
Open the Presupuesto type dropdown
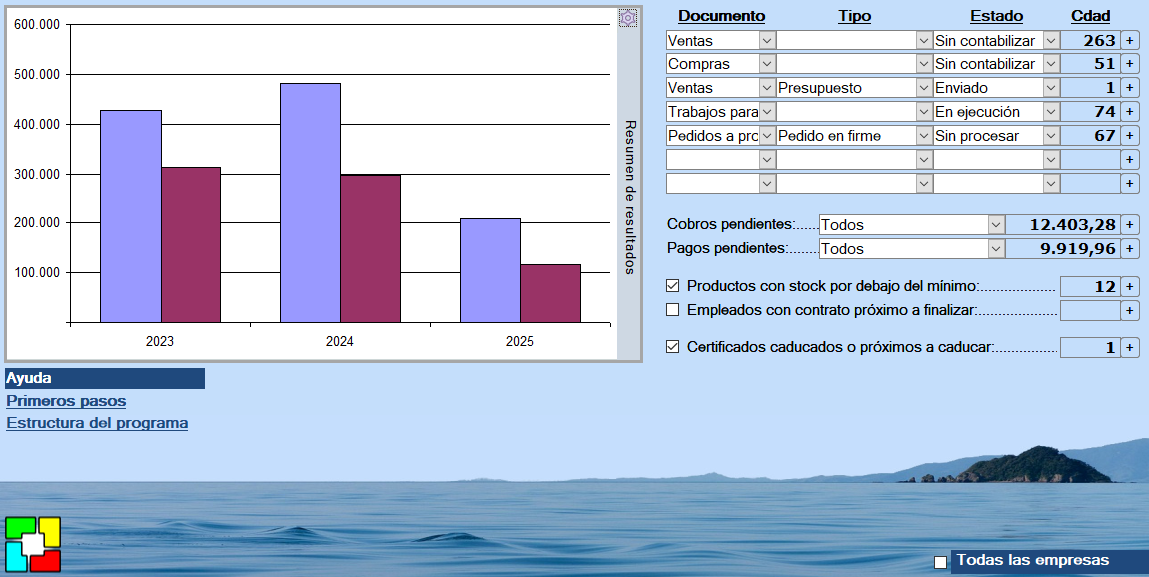click(923, 88)
